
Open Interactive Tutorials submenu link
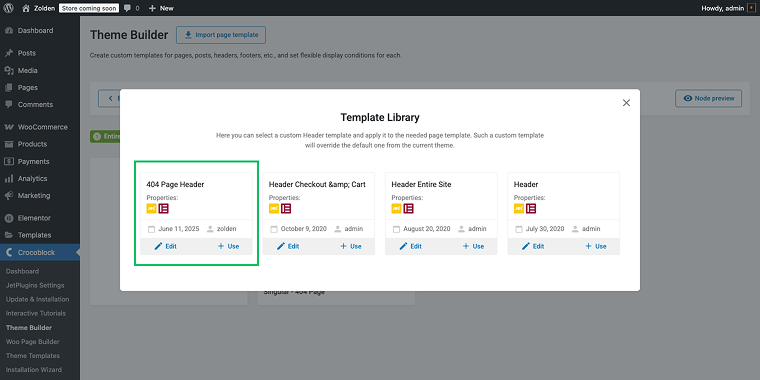(36, 314)
